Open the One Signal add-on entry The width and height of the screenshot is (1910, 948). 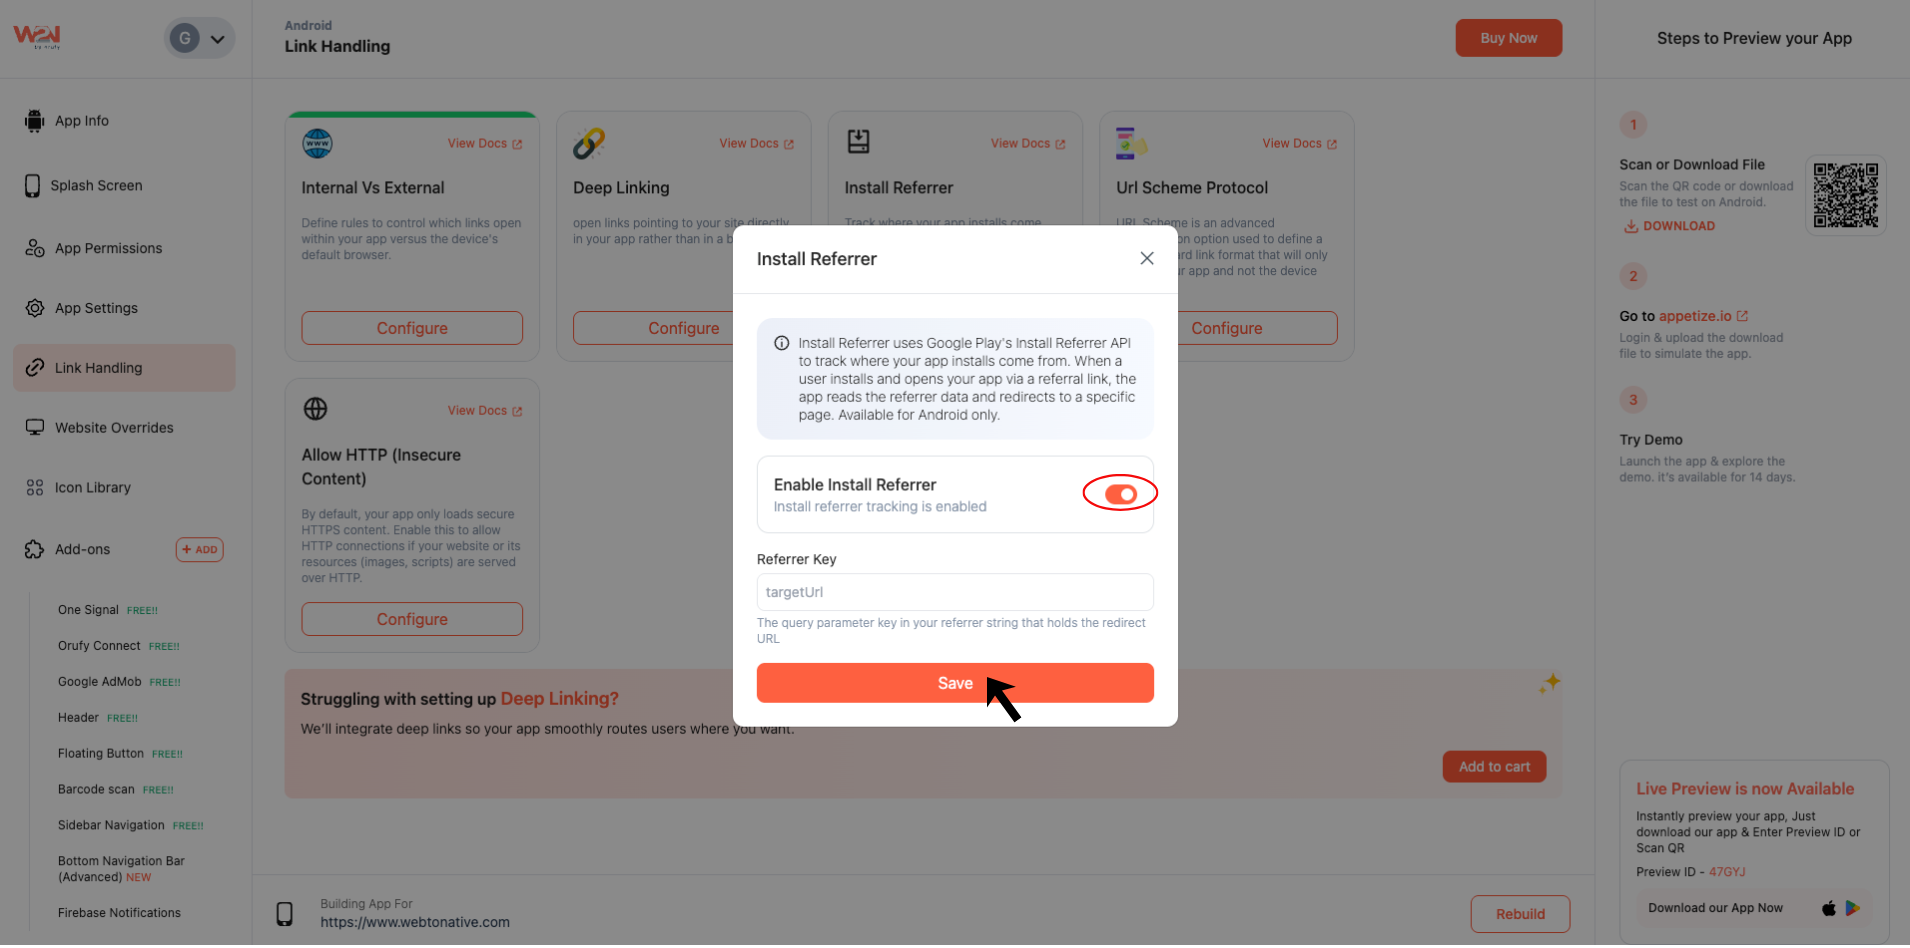pos(88,609)
